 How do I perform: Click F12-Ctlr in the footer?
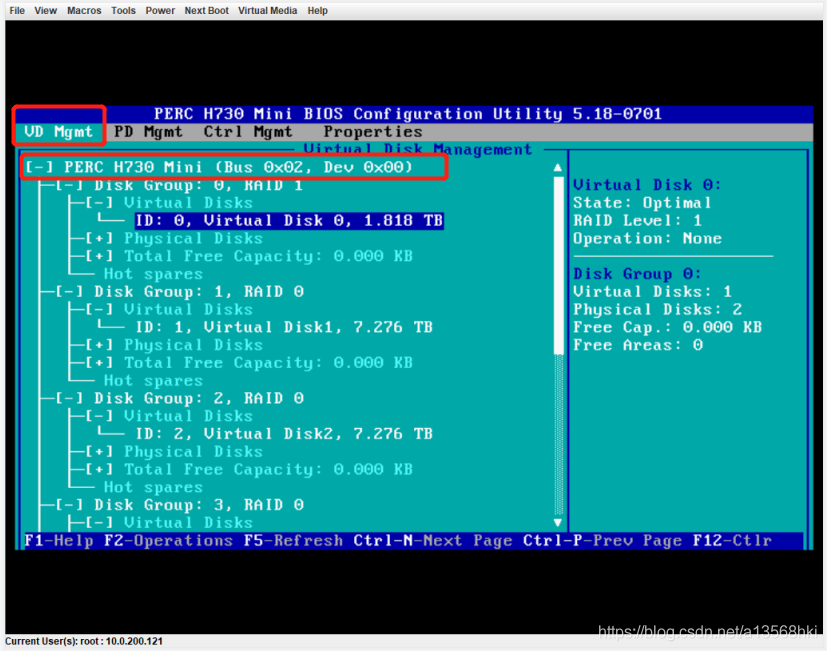[732, 541]
